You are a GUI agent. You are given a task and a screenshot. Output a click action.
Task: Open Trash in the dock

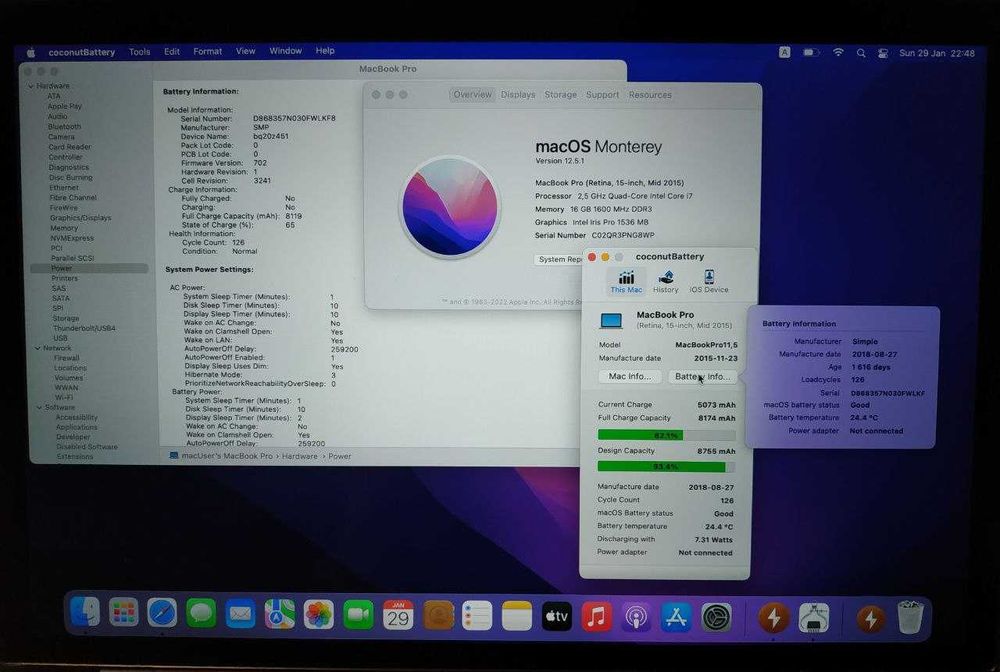point(910,617)
